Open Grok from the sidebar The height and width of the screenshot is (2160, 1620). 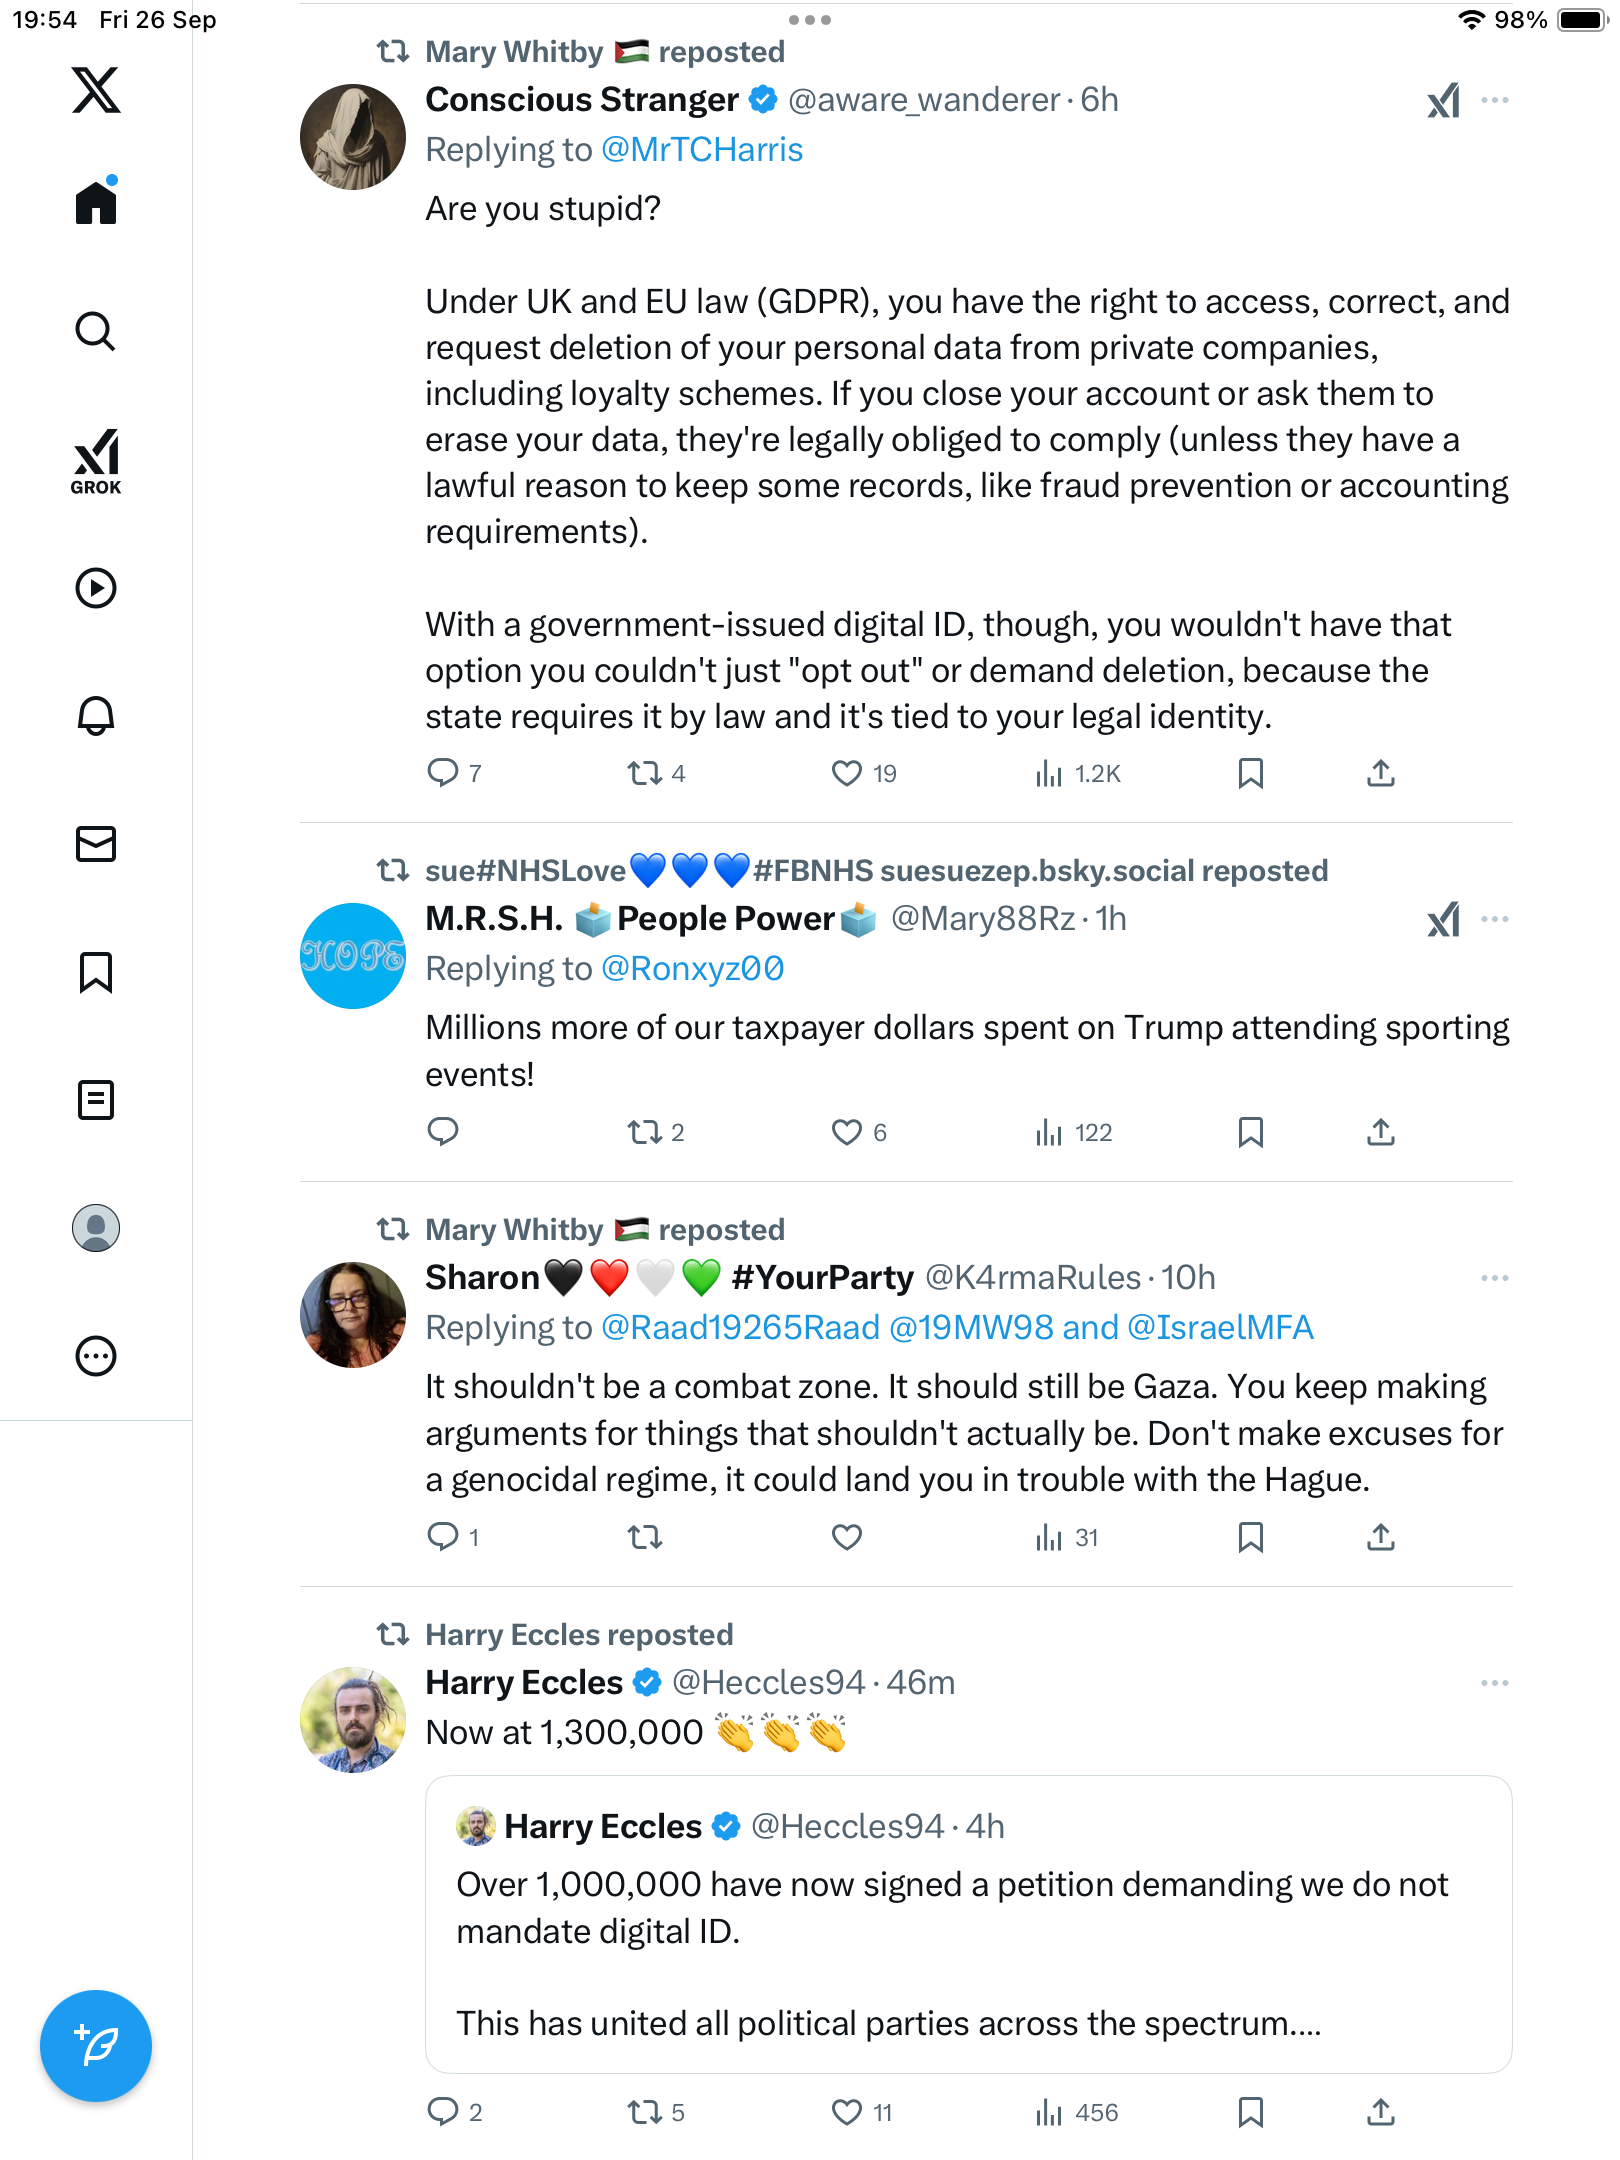(96, 462)
